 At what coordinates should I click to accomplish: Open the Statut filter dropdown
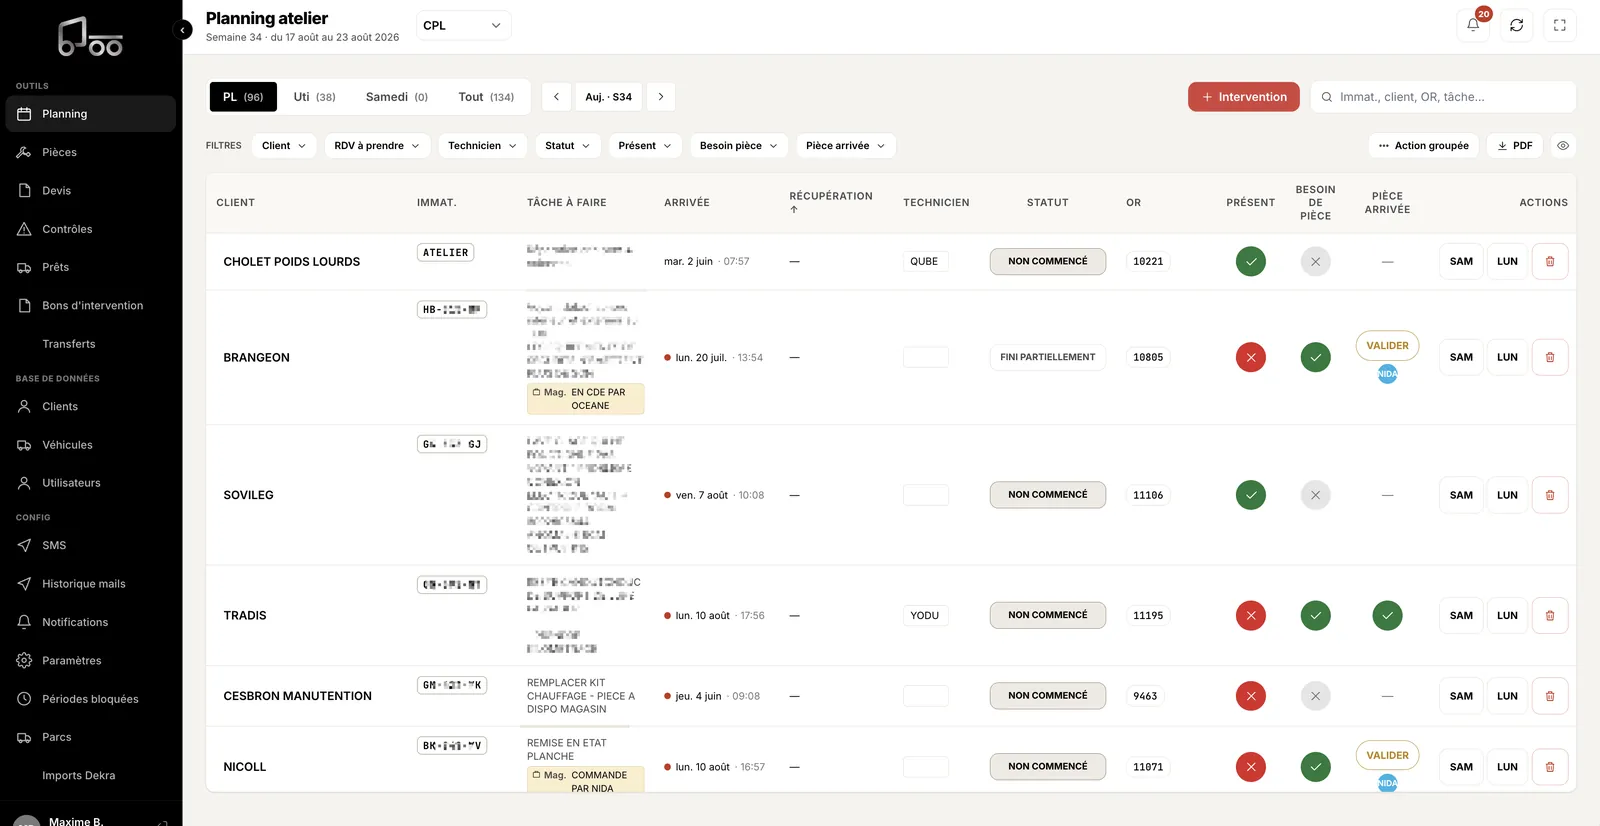(x=568, y=146)
